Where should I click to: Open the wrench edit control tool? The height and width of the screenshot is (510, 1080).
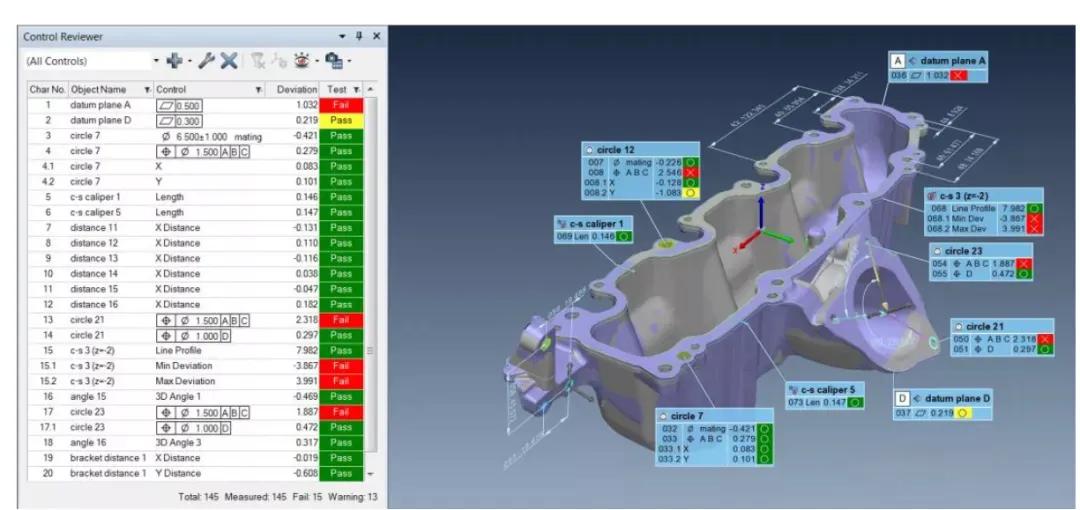coord(207,61)
